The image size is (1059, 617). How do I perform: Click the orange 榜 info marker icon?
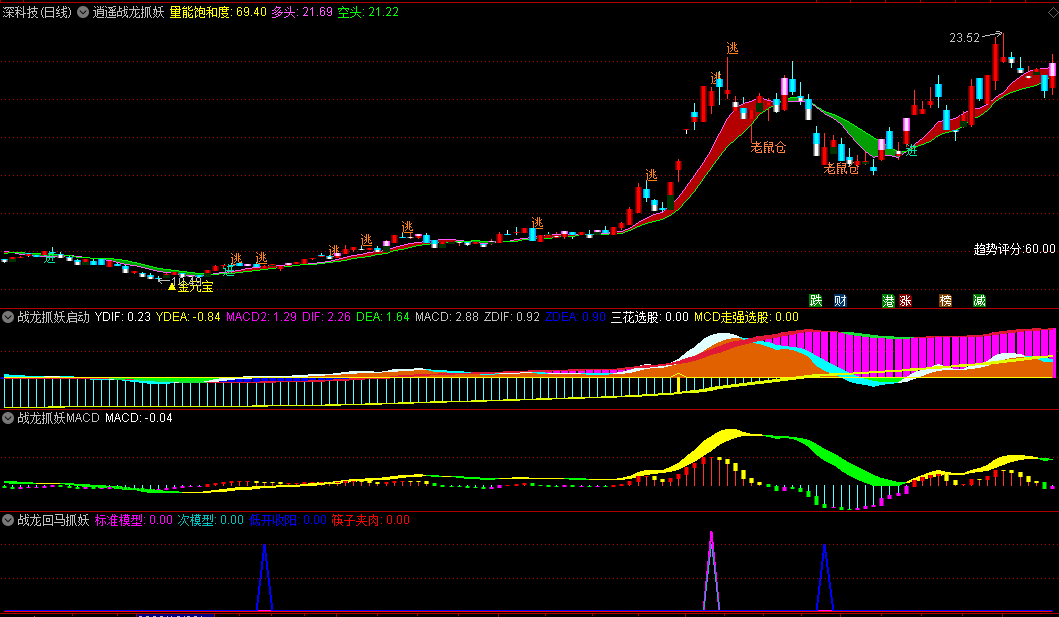tap(946, 300)
